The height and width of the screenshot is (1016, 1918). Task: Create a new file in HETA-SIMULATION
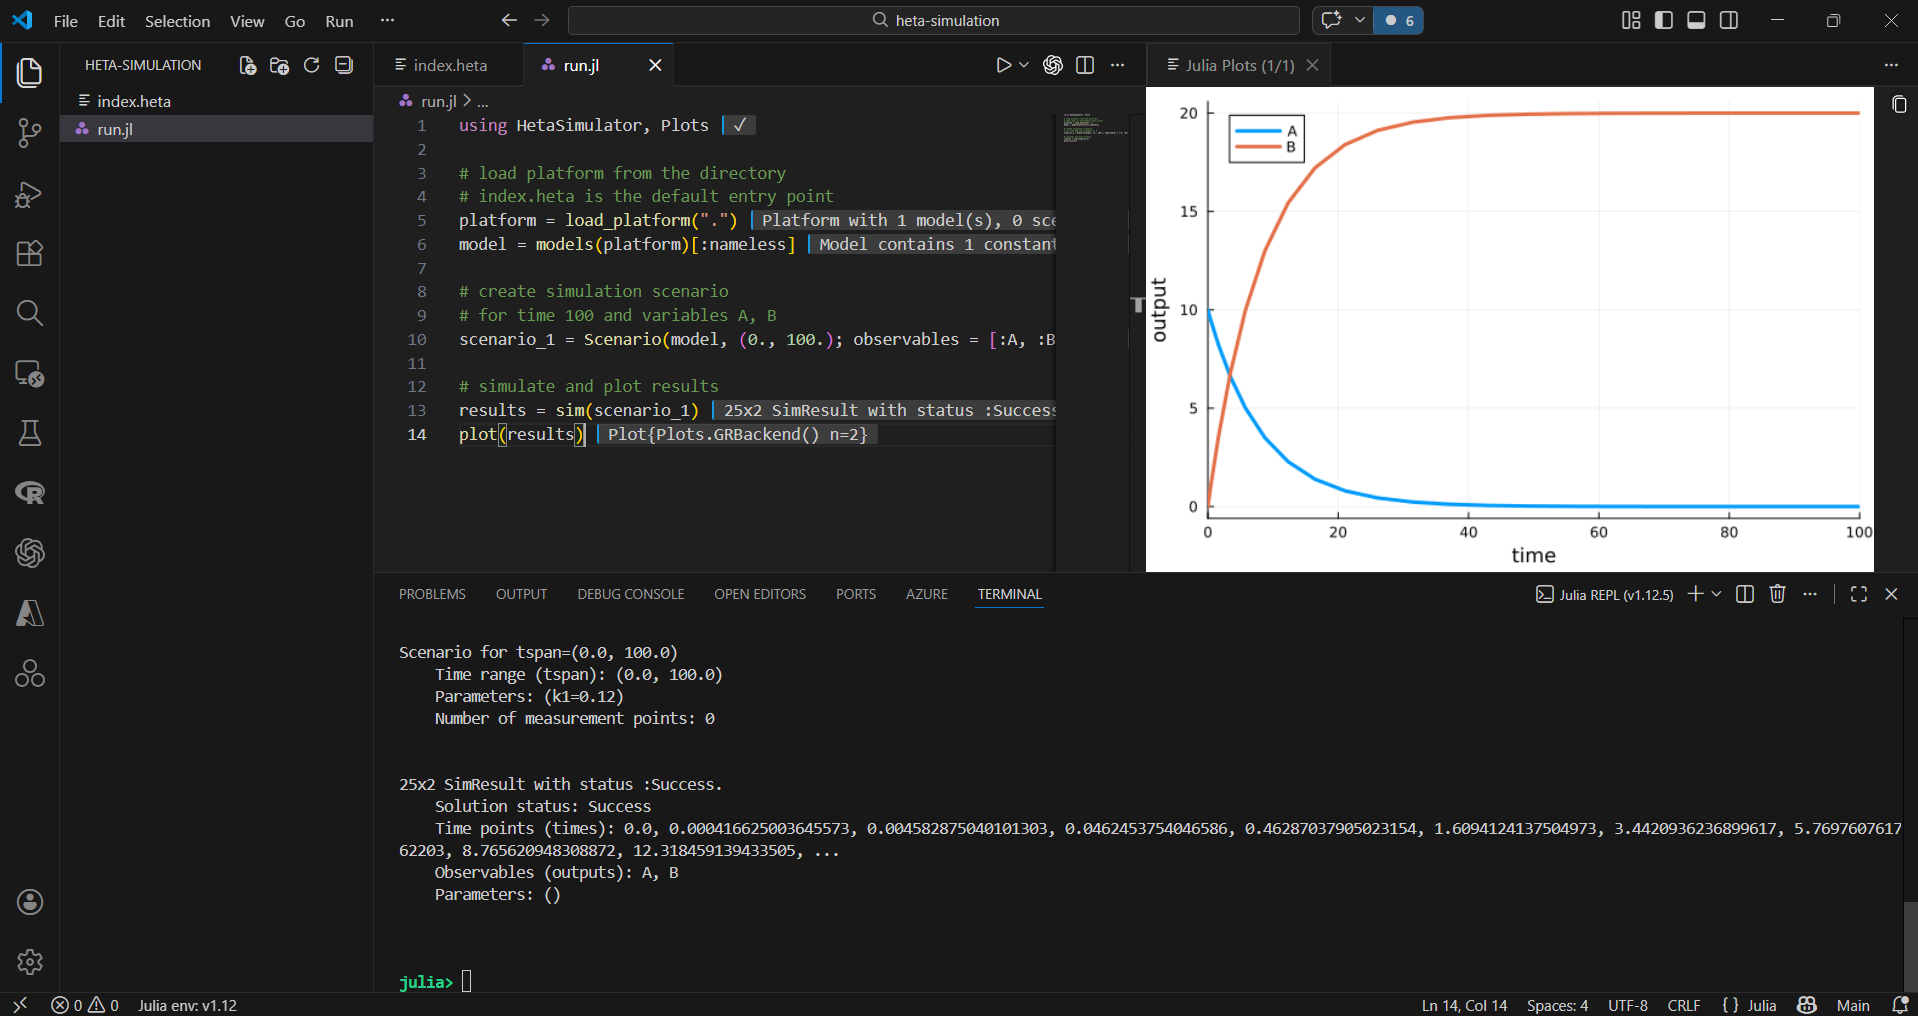point(247,65)
